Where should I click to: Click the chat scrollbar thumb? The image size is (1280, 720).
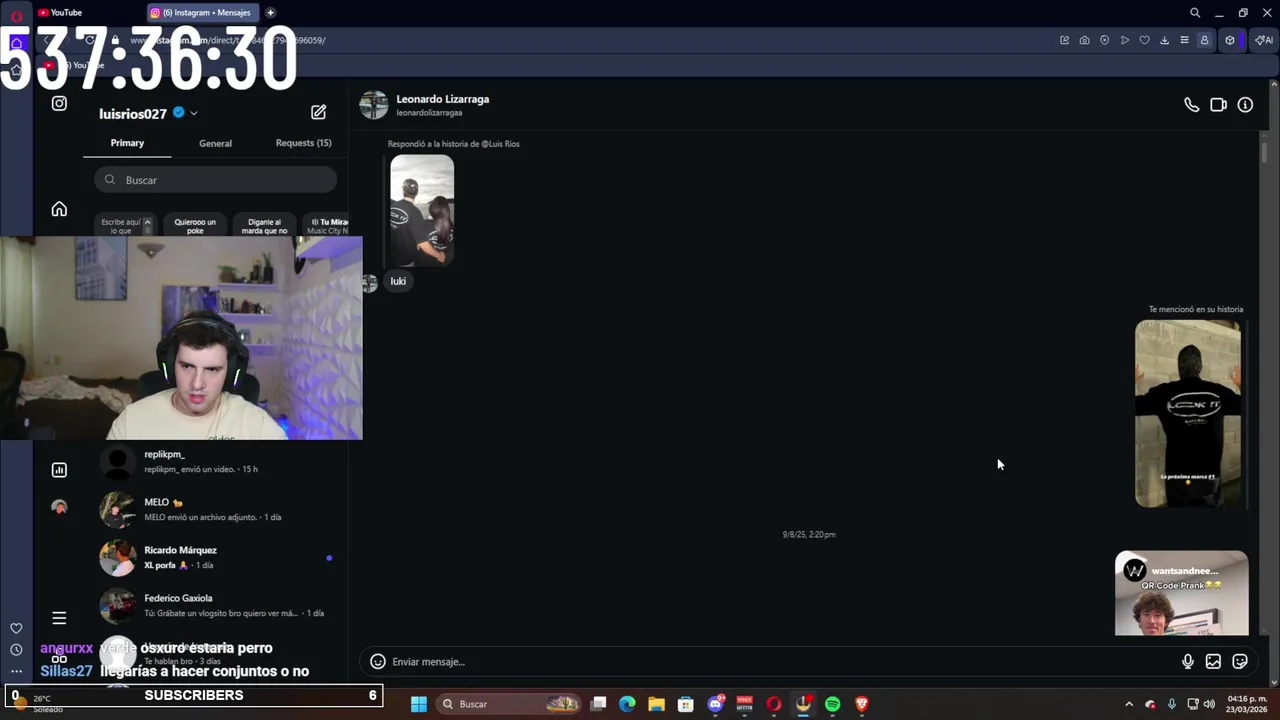pos(1264,153)
